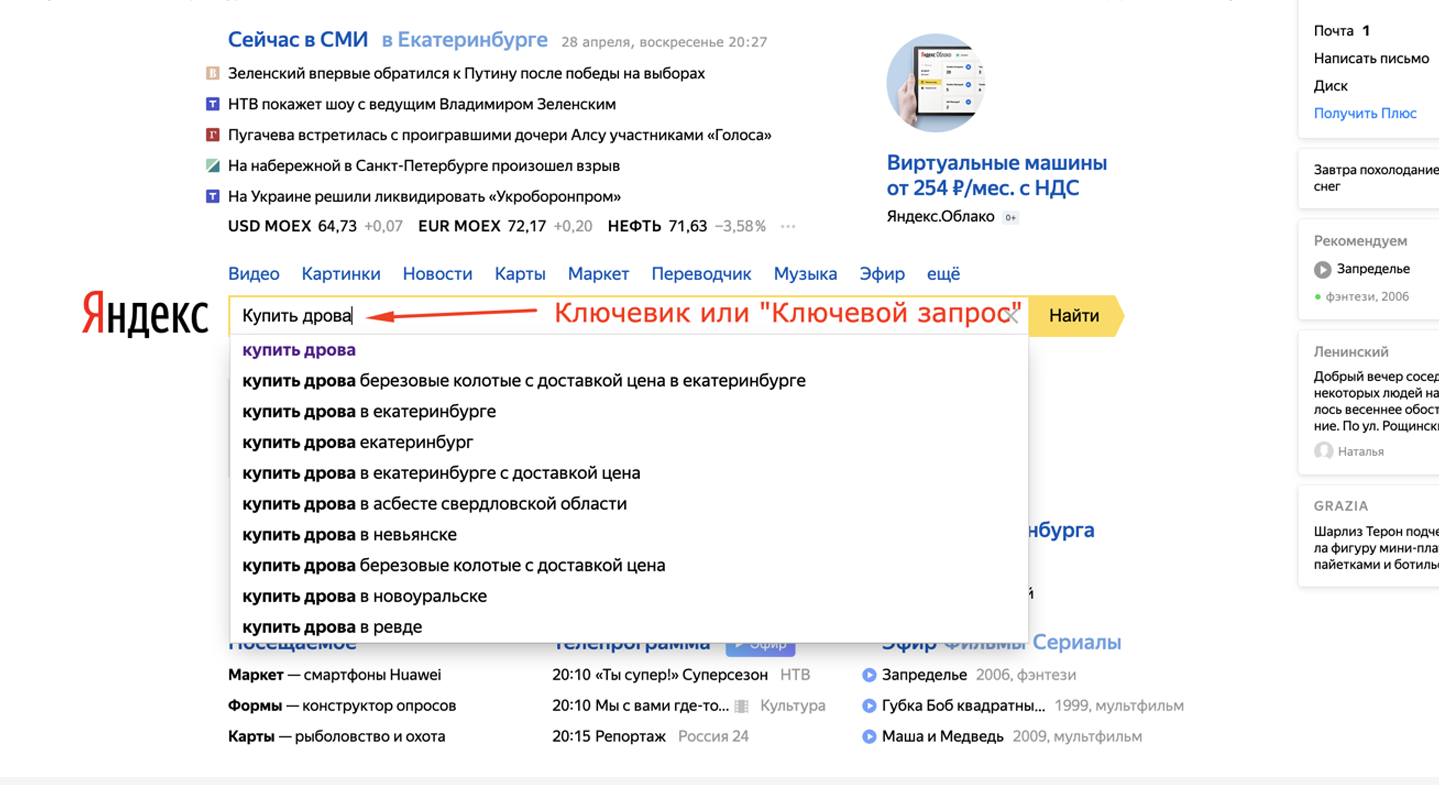
Task: Open the ещё services menu
Action: coord(943,274)
